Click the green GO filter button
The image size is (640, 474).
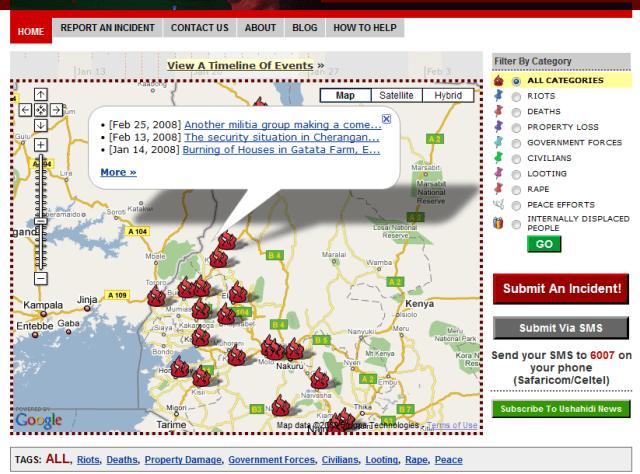click(544, 244)
